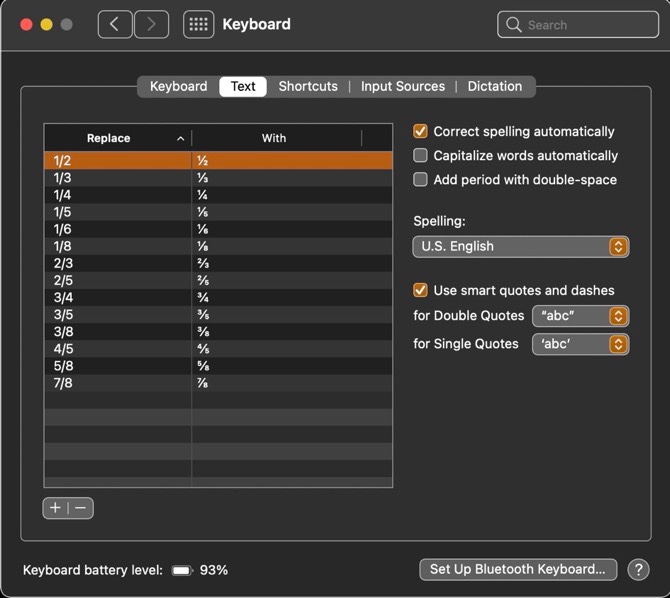This screenshot has height=598, width=670.
Task: Click the With column header
Action: (276, 138)
